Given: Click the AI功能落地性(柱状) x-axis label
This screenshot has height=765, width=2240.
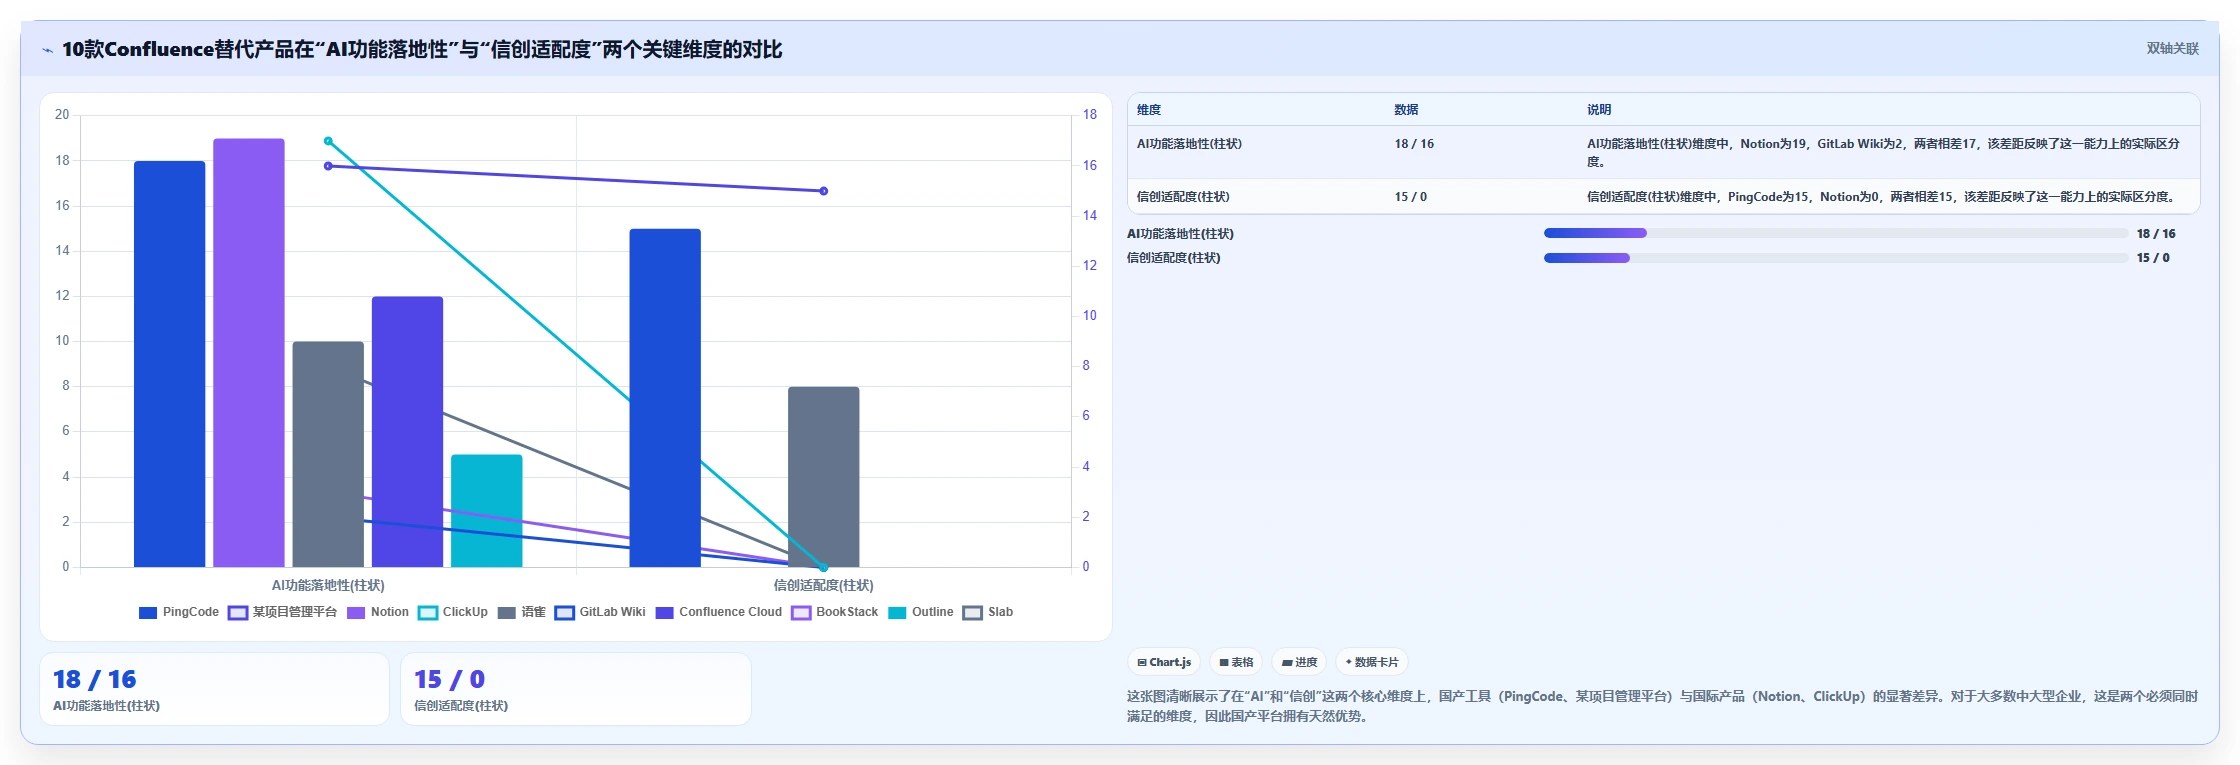Looking at the screenshot, I should click(328, 585).
